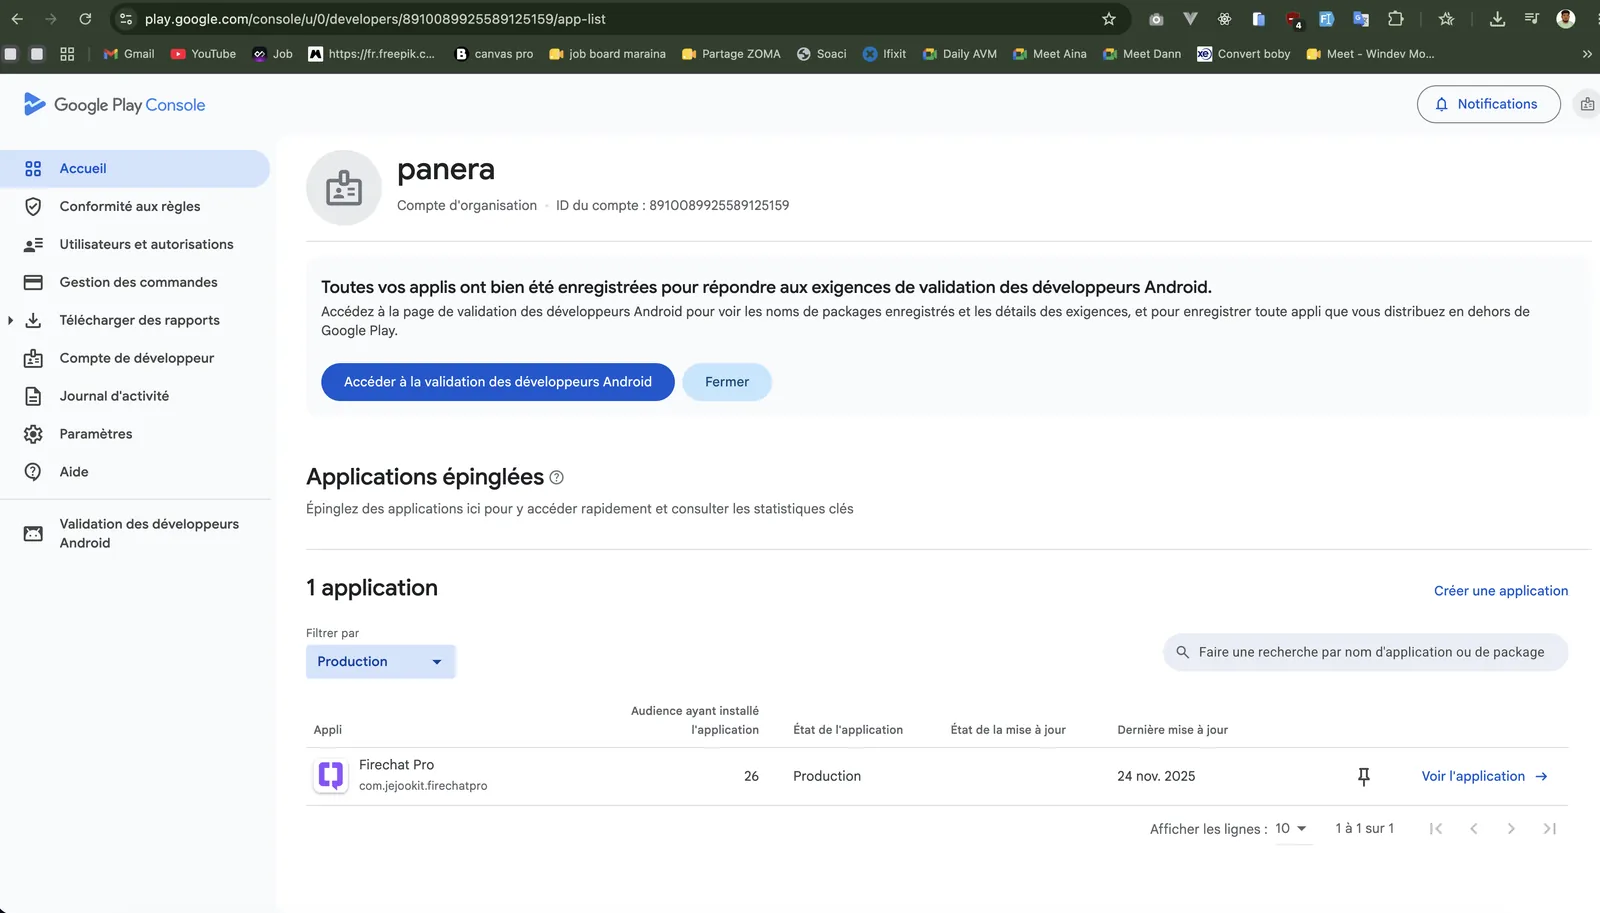
Task: Click the browser back arrow
Action: pyautogui.click(x=17, y=19)
